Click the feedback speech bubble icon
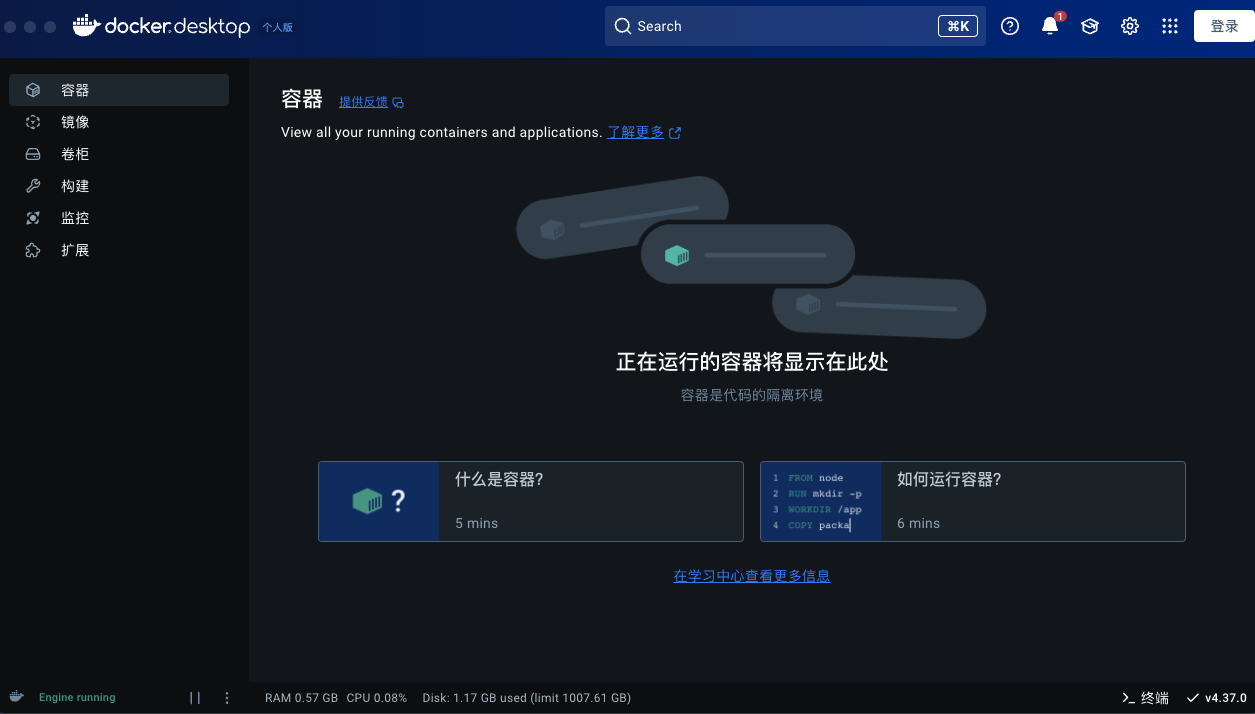Screen dimensions: 1255x714 398,102
